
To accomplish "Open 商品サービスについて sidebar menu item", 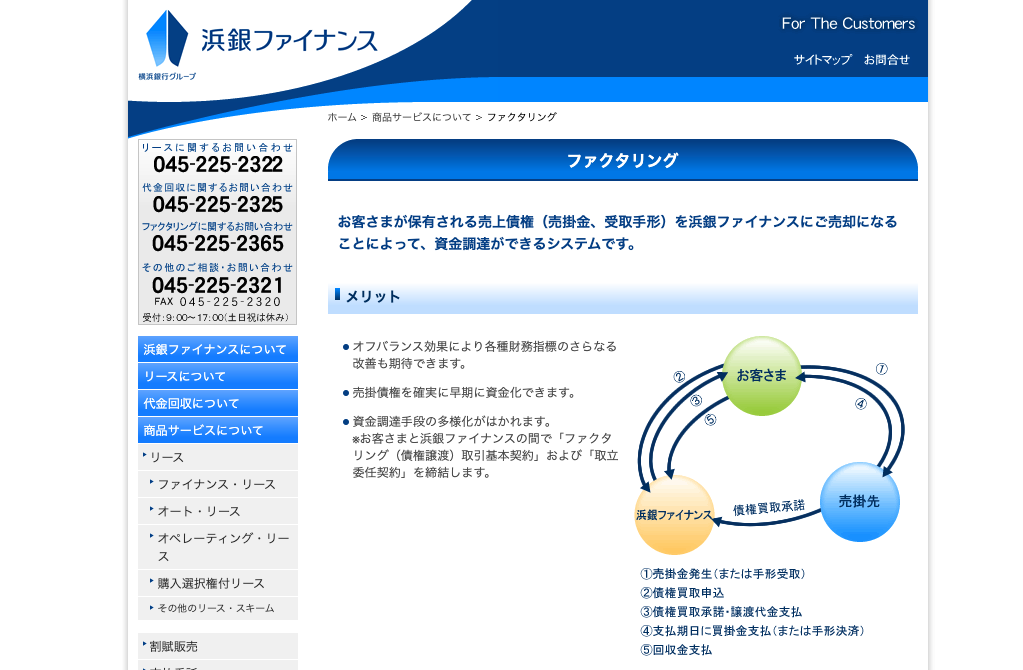I will [217, 430].
